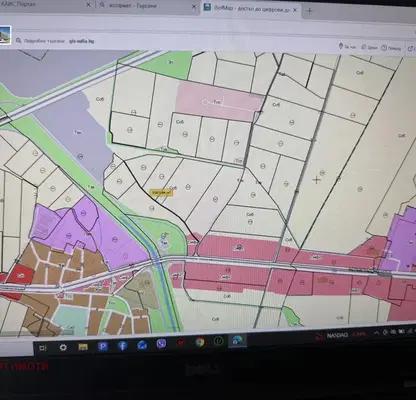The height and width of the screenshot is (400, 416).
Task: Open the Помощ help button
Action: coord(391,48)
